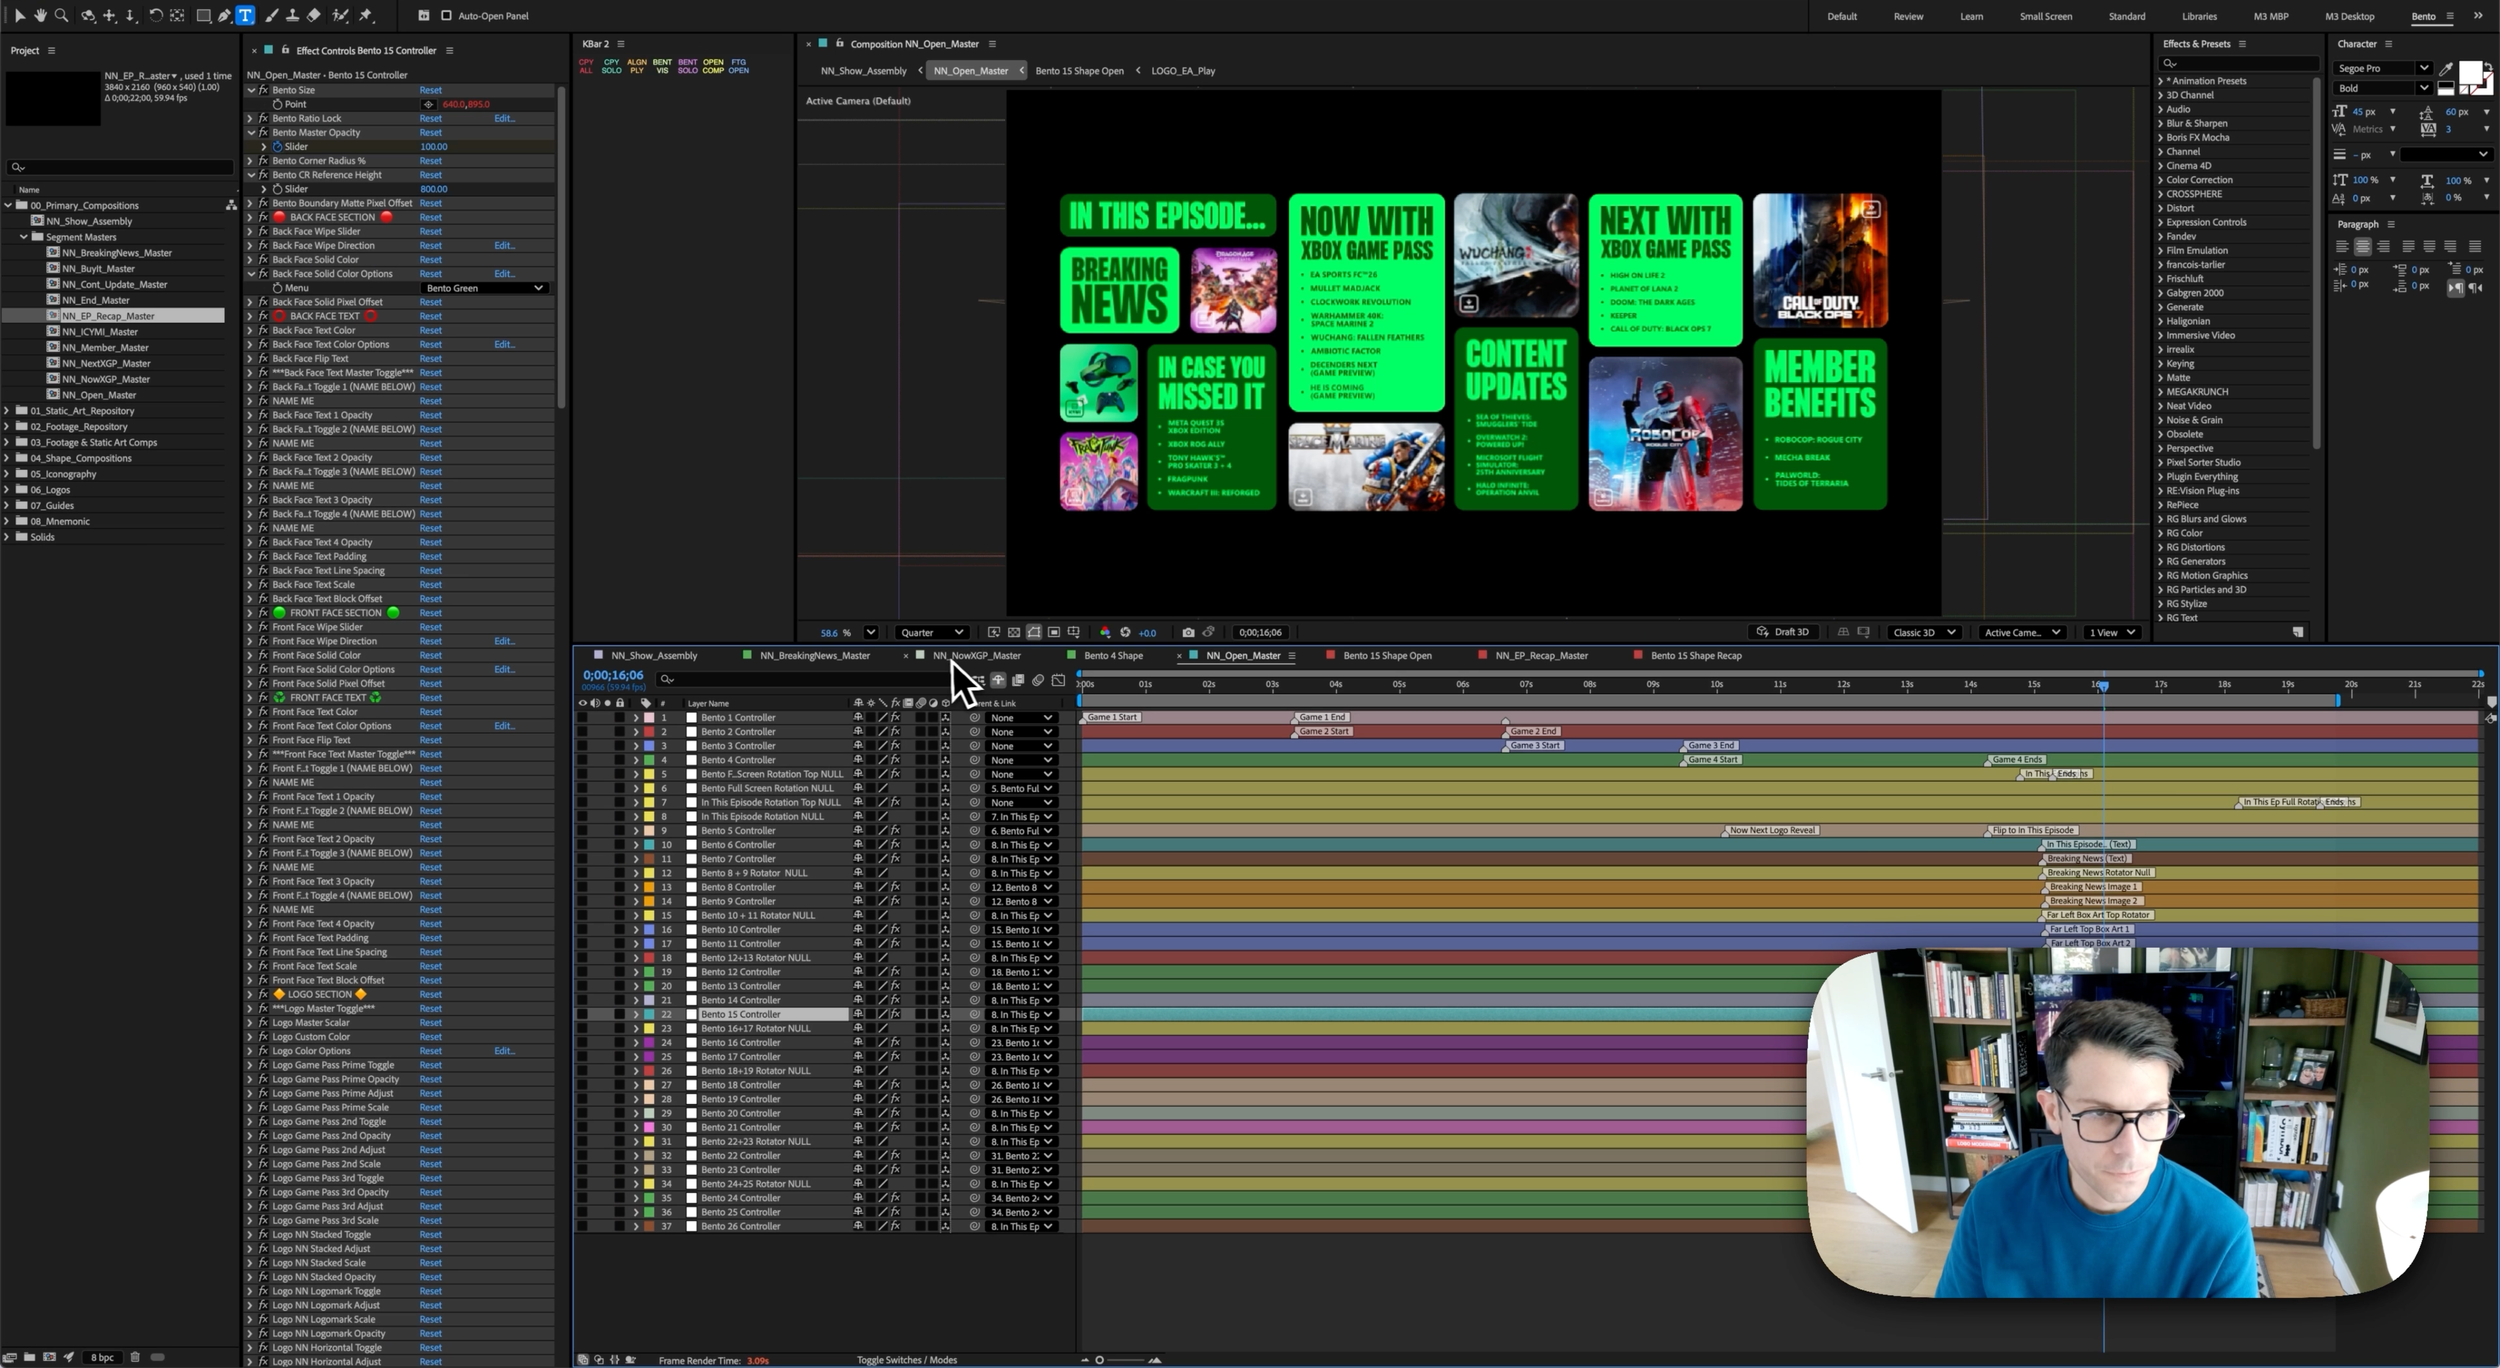Open the Bento Green menu dropdown

pos(484,288)
